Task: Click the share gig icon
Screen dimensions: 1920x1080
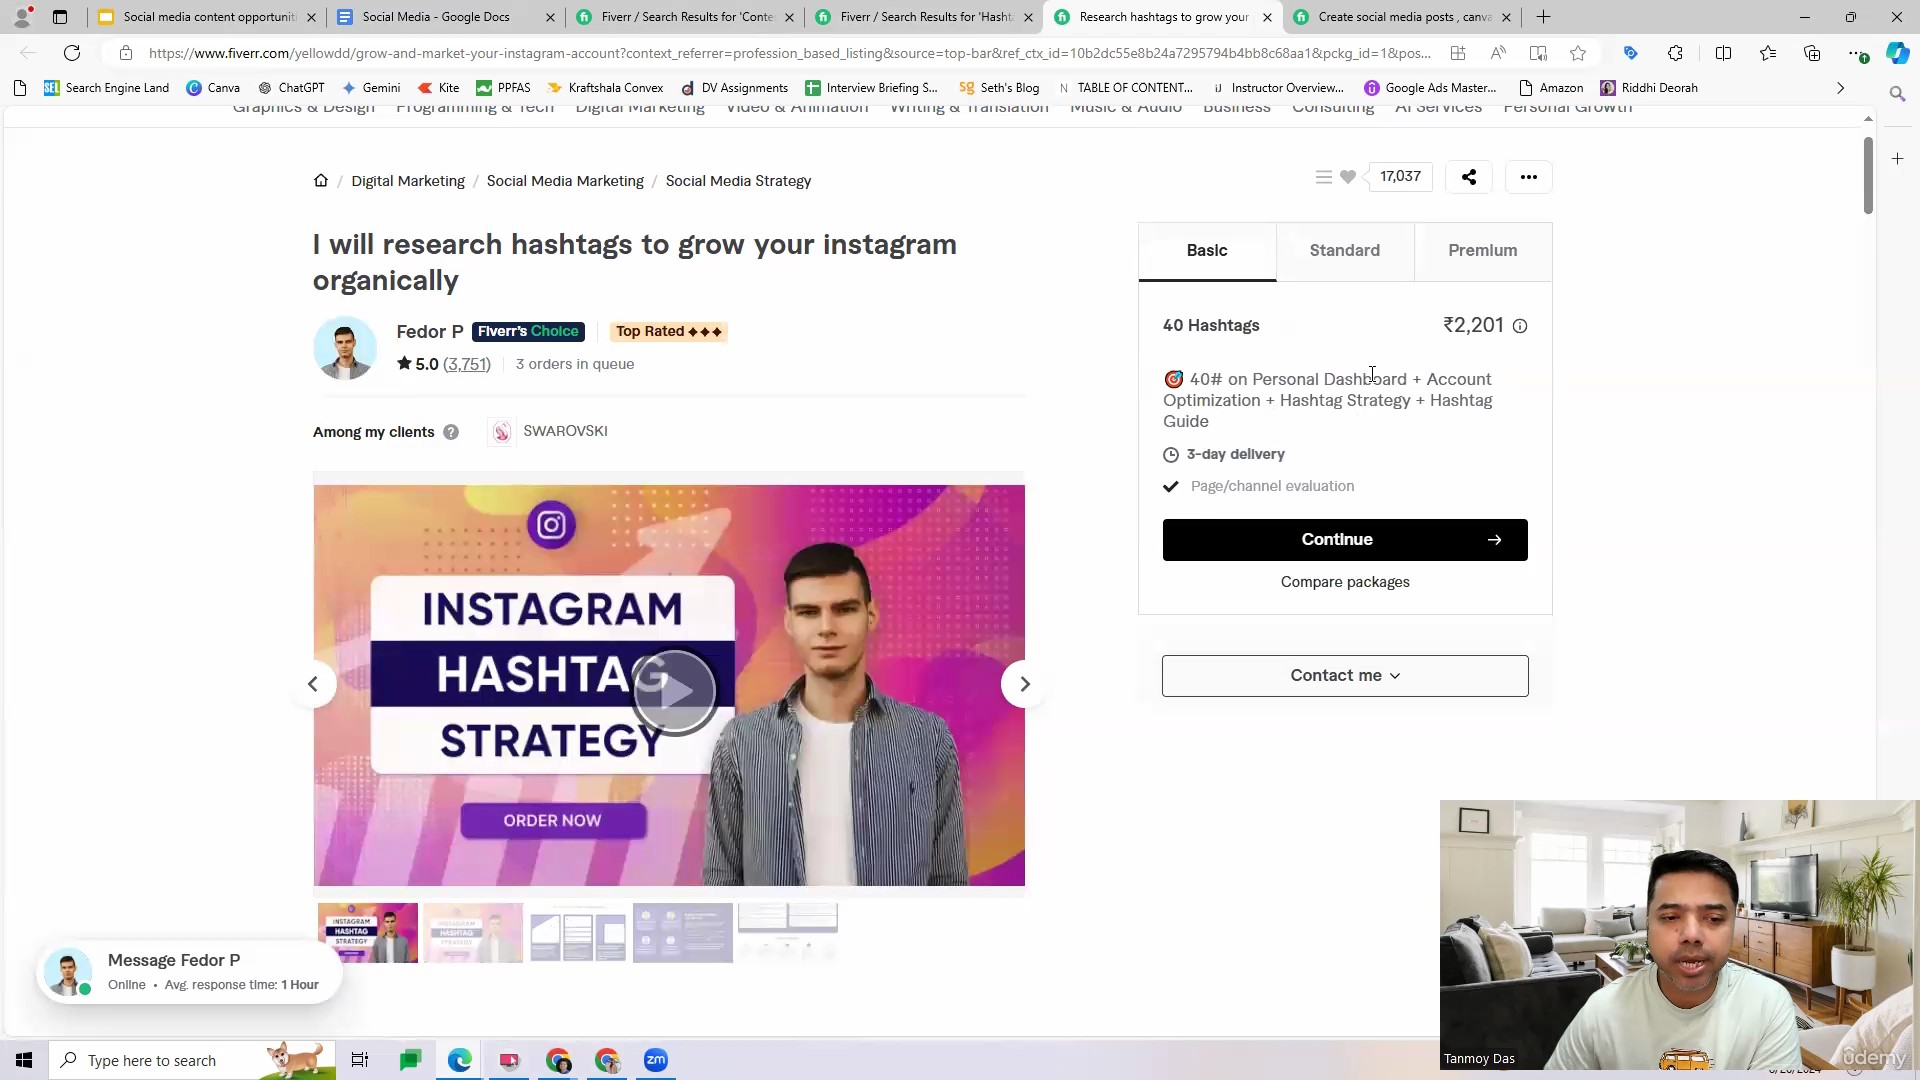Action: pyautogui.click(x=1468, y=177)
